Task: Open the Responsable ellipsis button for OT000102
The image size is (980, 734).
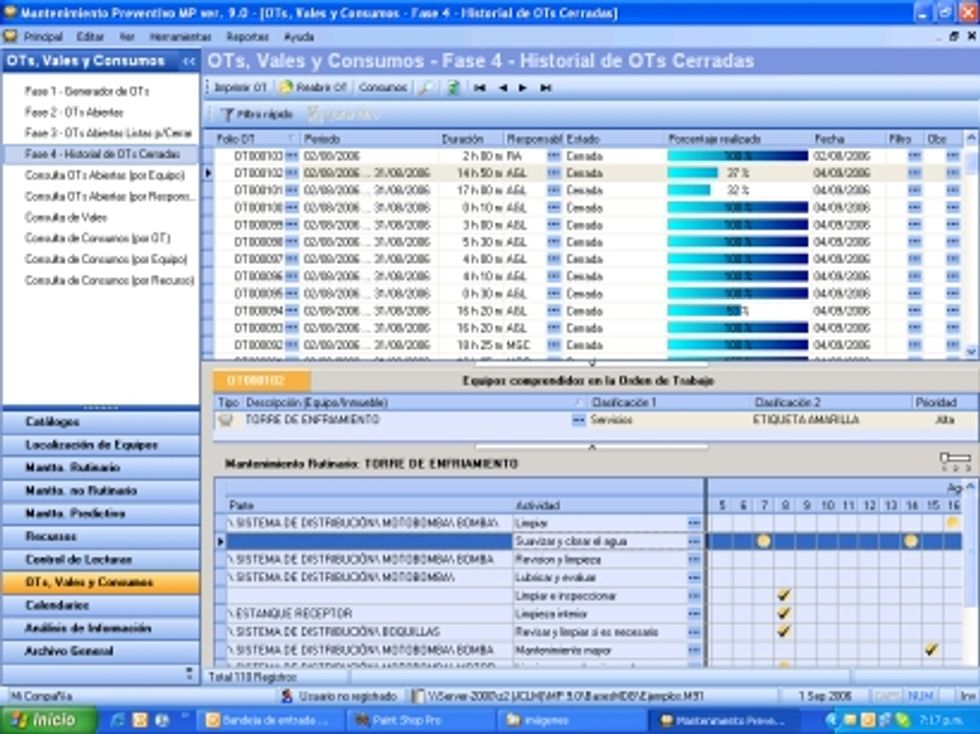Action: [x=553, y=173]
